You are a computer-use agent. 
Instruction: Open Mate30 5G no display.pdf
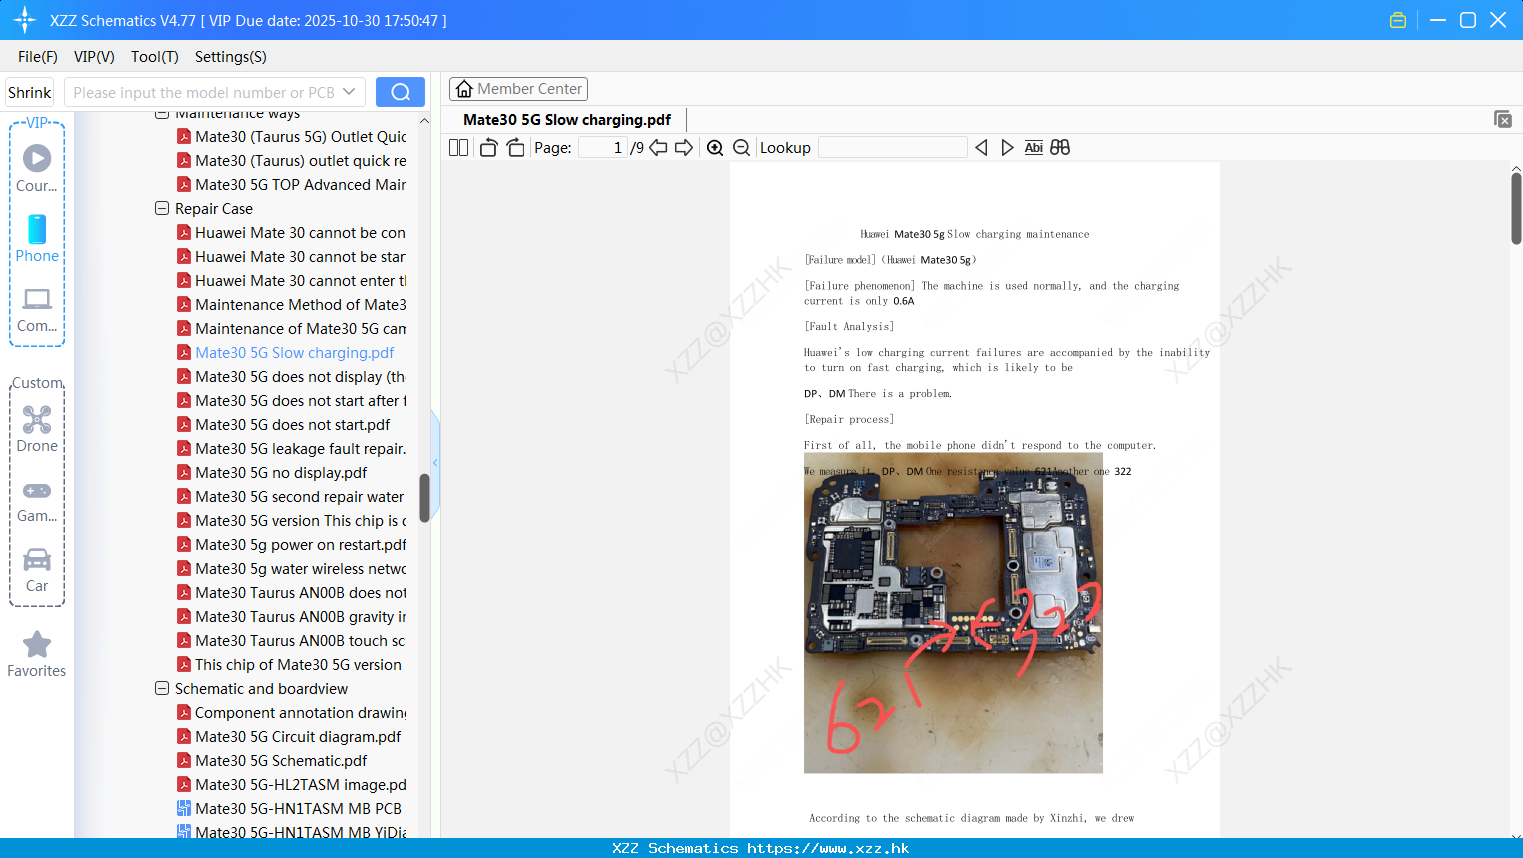(x=272, y=473)
